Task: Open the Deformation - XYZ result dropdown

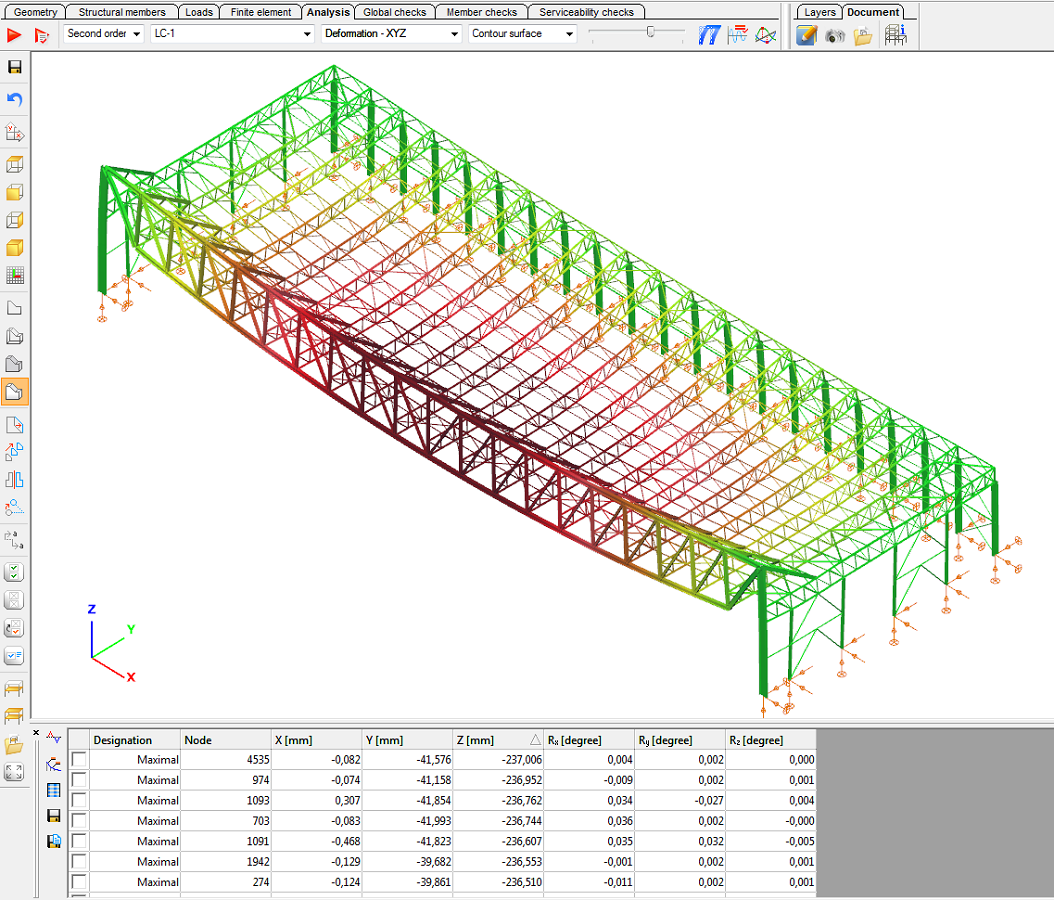Action: click(x=391, y=34)
